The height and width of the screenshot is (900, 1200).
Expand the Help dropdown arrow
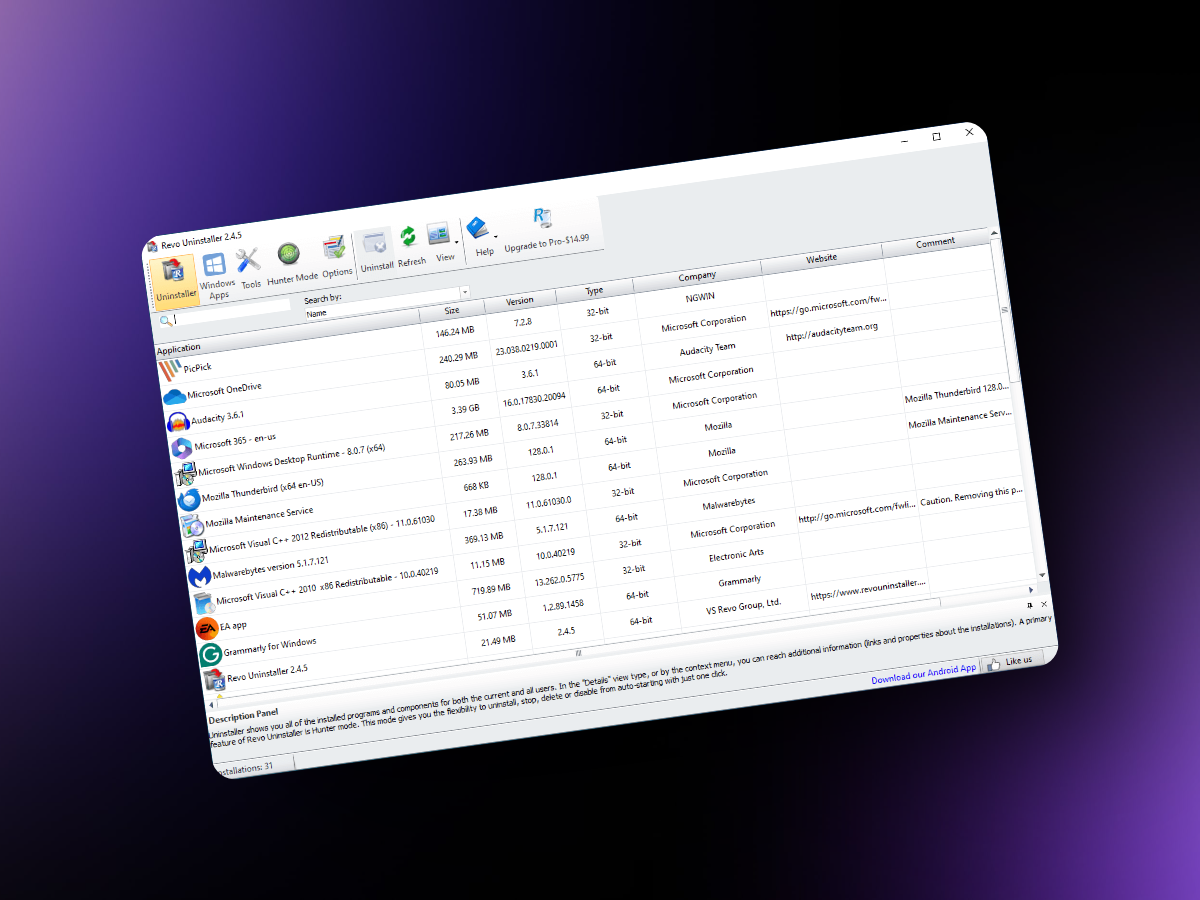tap(495, 236)
